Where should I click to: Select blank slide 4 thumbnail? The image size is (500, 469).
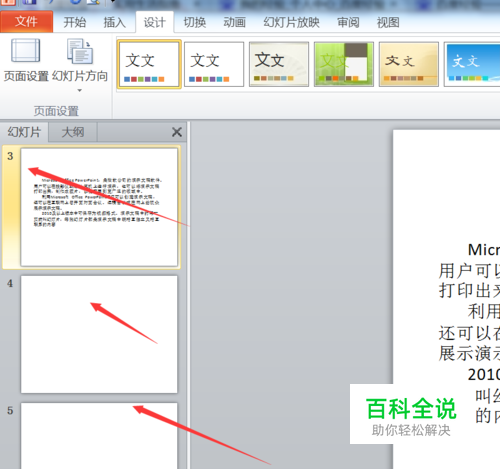(99, 334)
